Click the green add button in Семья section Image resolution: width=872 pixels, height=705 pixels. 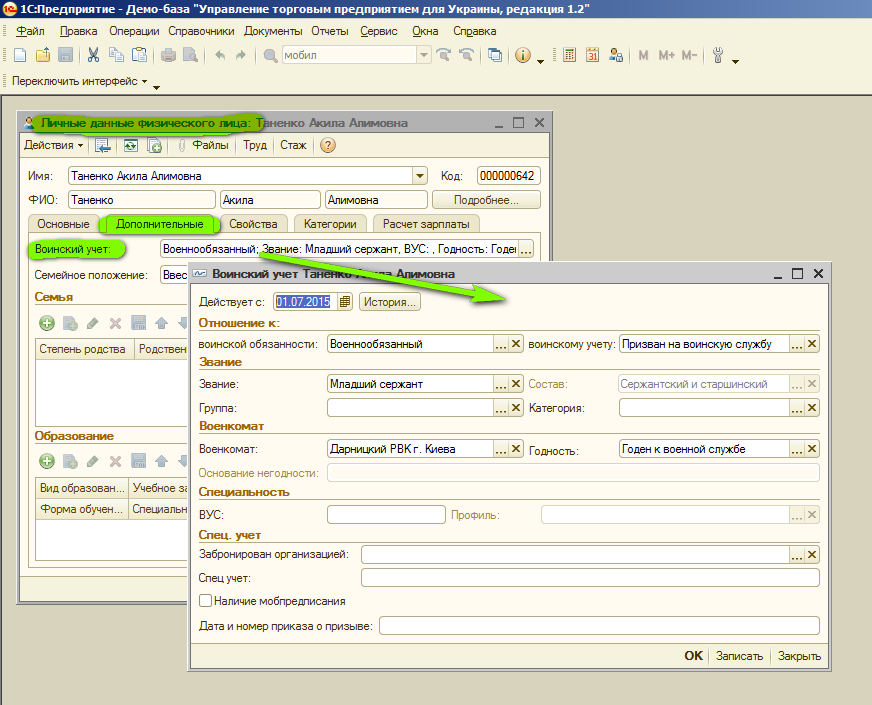47,323
